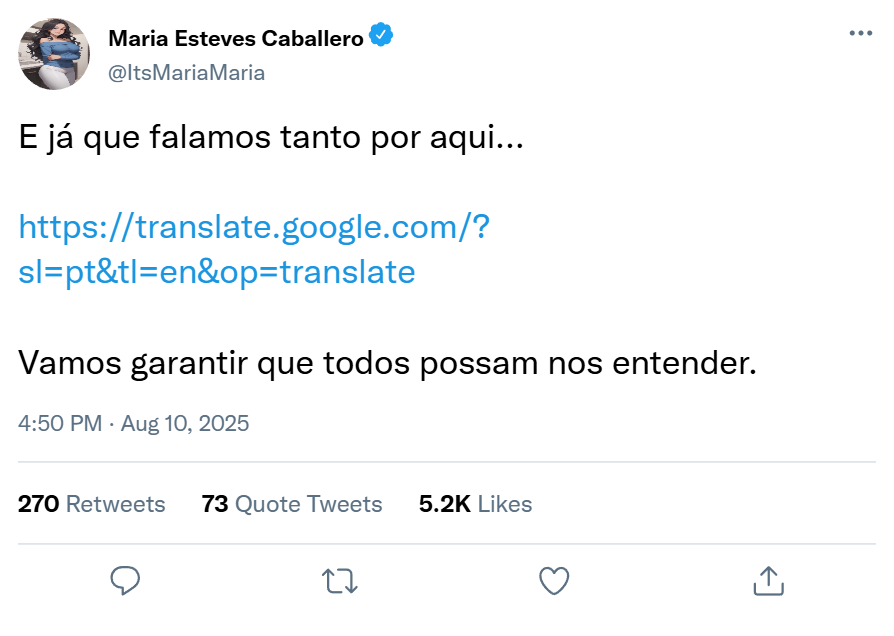Click the 4:50 PM time text
Image resolution: width=894 pixels, height=636 pixels.
(59, 423)
